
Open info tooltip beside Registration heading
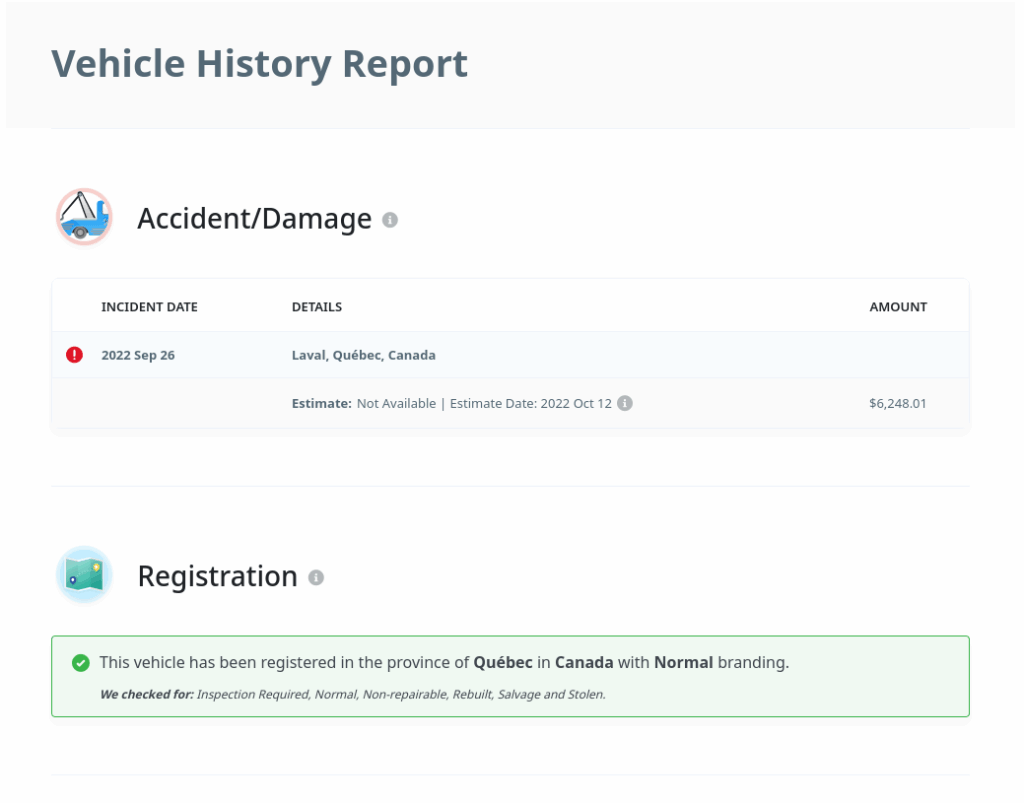pyautogui.click(x=316, y=578)
